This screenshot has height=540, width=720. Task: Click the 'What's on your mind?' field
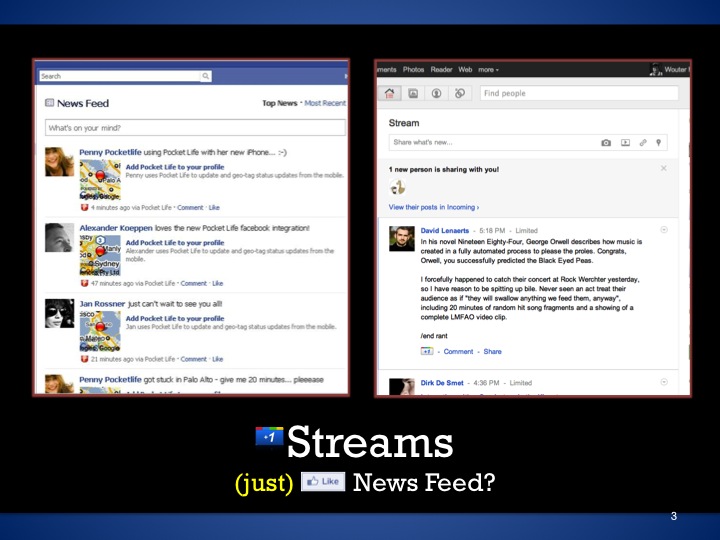195,128
